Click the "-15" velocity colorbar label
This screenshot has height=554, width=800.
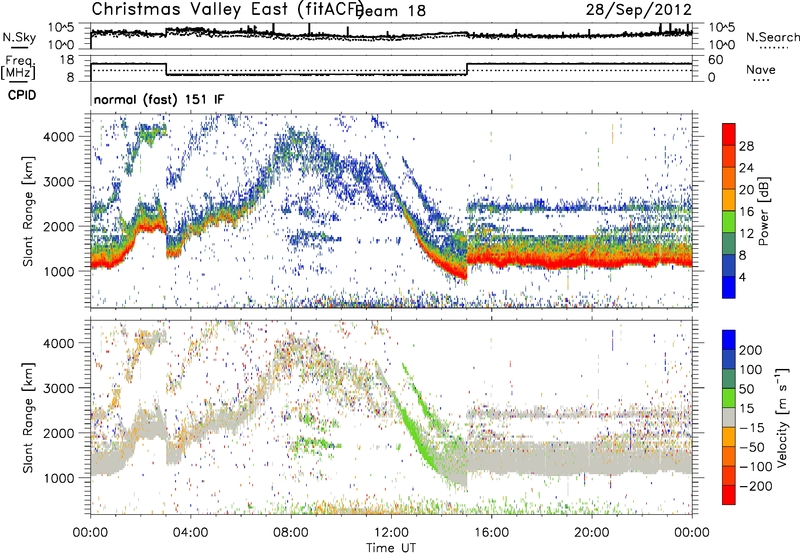pos(752,428)
